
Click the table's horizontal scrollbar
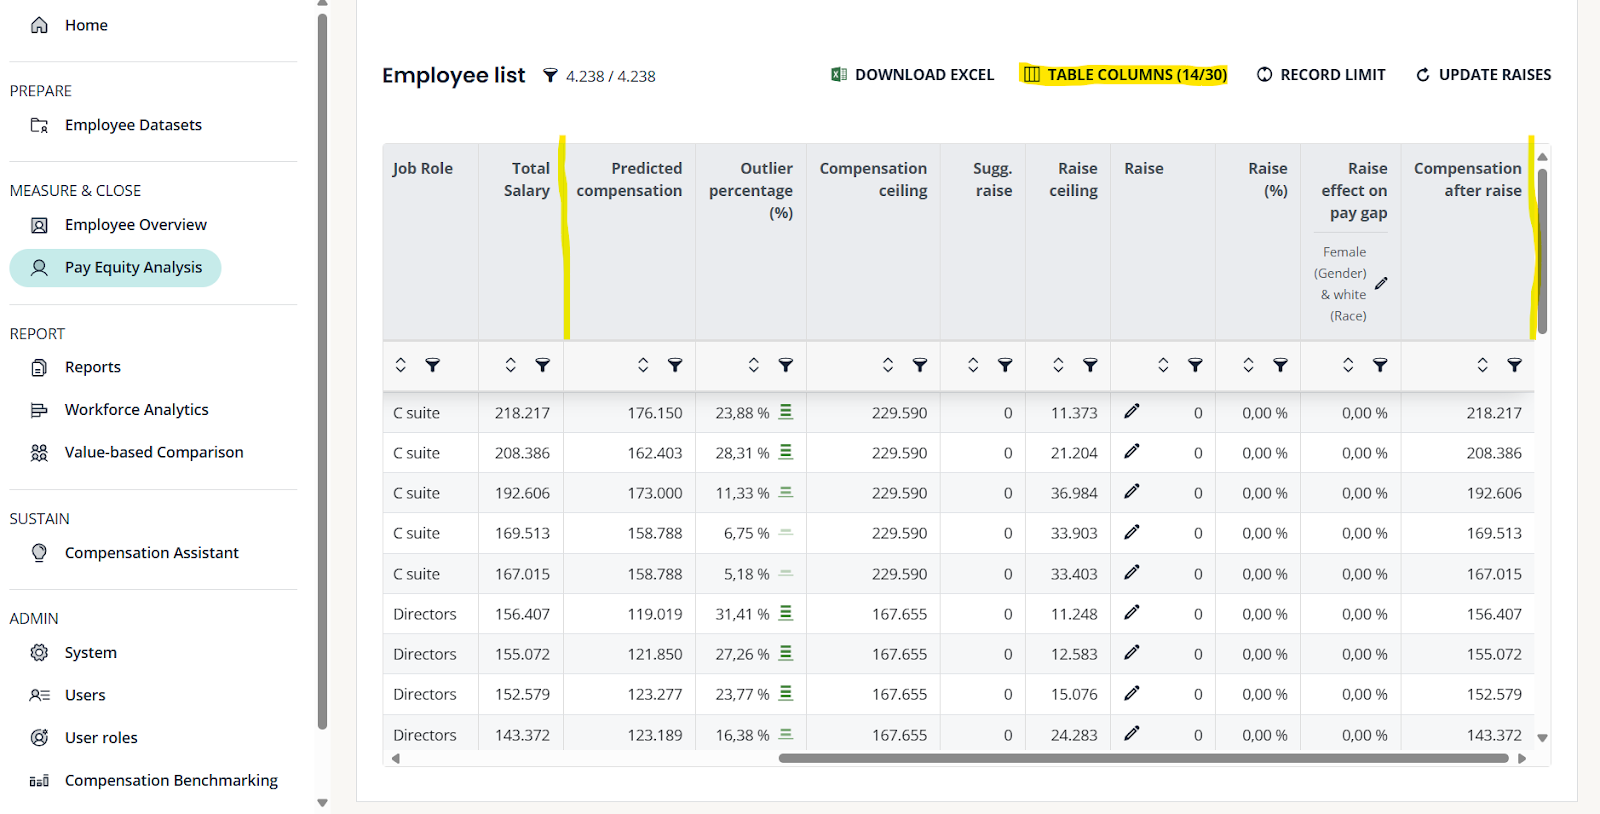pos(1142,758)
